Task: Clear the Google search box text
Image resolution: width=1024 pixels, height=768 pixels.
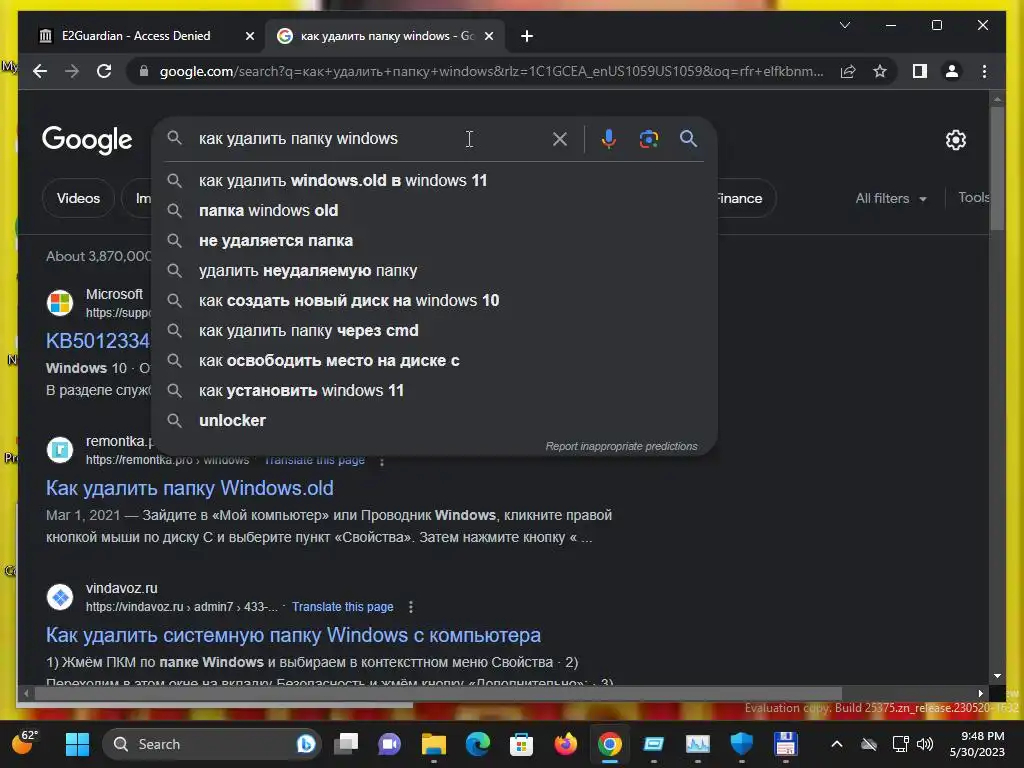Action: (x=560, y=138)
